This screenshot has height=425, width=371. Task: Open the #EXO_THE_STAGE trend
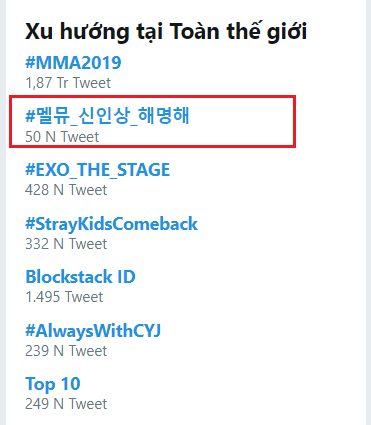pyautogui.click(x=98, y=170)
